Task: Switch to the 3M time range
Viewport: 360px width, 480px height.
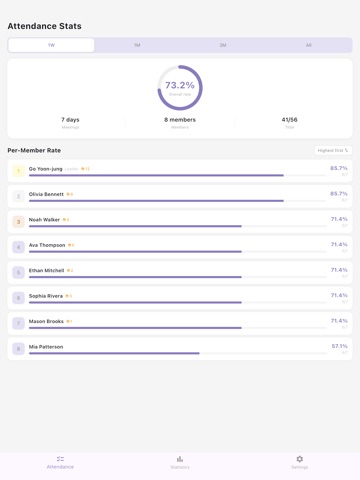Action: [x=223, y=45]
